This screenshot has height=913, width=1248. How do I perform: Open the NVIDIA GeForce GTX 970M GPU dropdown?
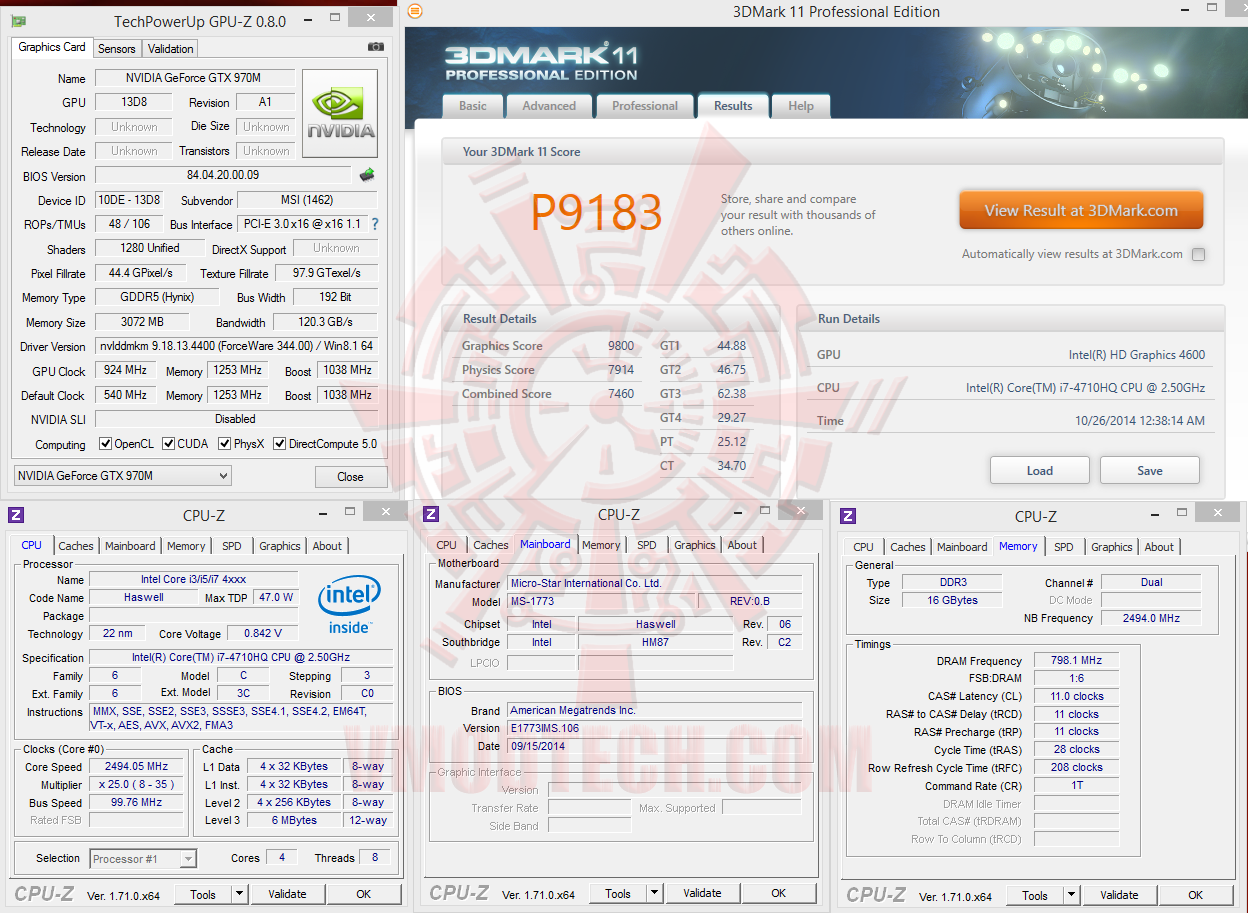pyautogui.click(x=122, y=476)
